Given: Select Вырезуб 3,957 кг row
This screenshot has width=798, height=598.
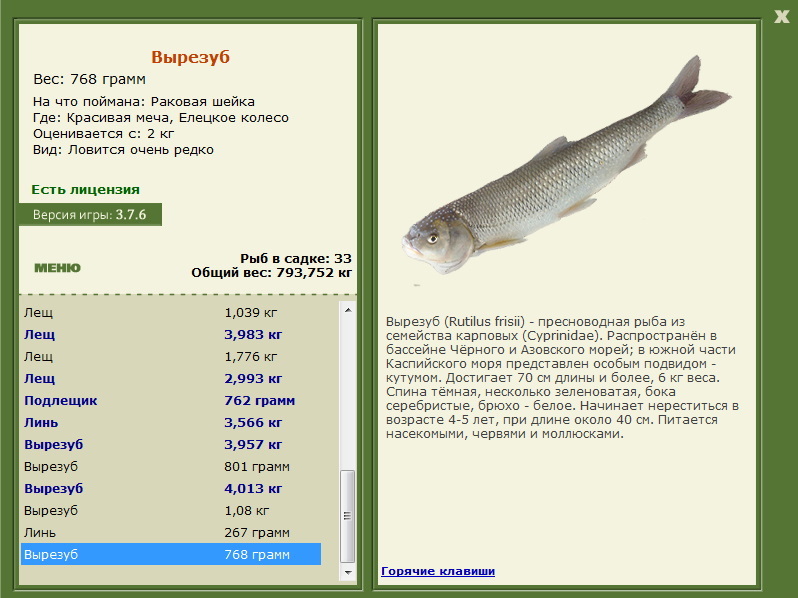Looking at the screenshot, I should (172, 444).
